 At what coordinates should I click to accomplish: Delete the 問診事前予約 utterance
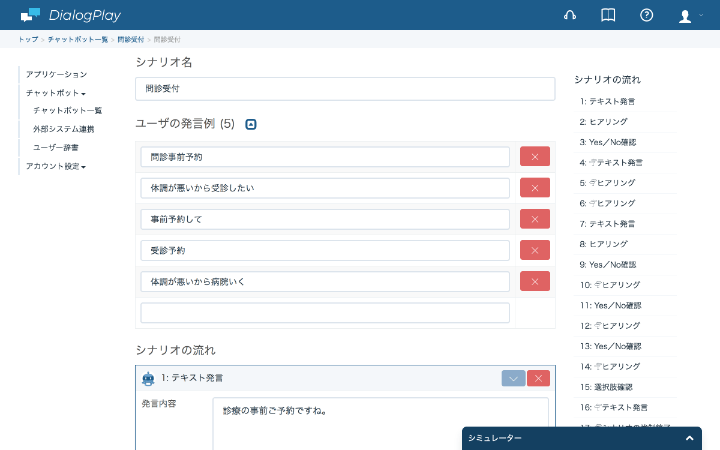(534, 157)
